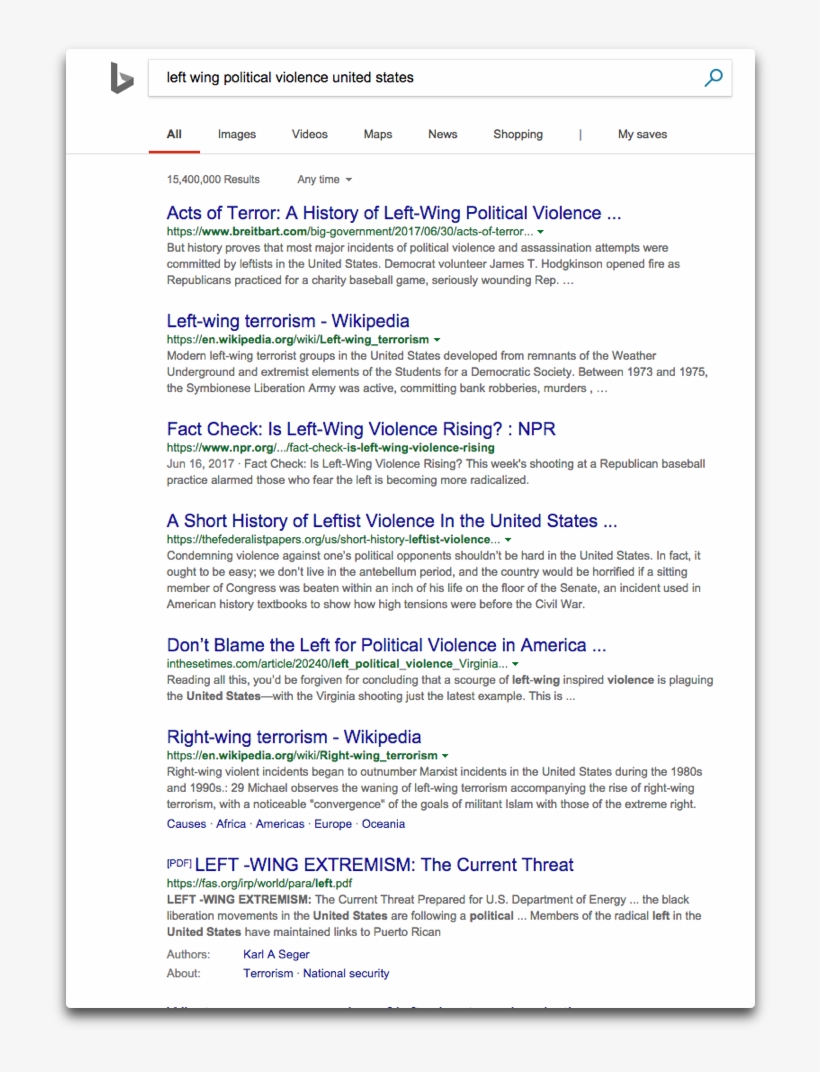Open Right-wing terrorism Wikipedia result
This screenshot has width=820, height=1072.
pos(294,736)
